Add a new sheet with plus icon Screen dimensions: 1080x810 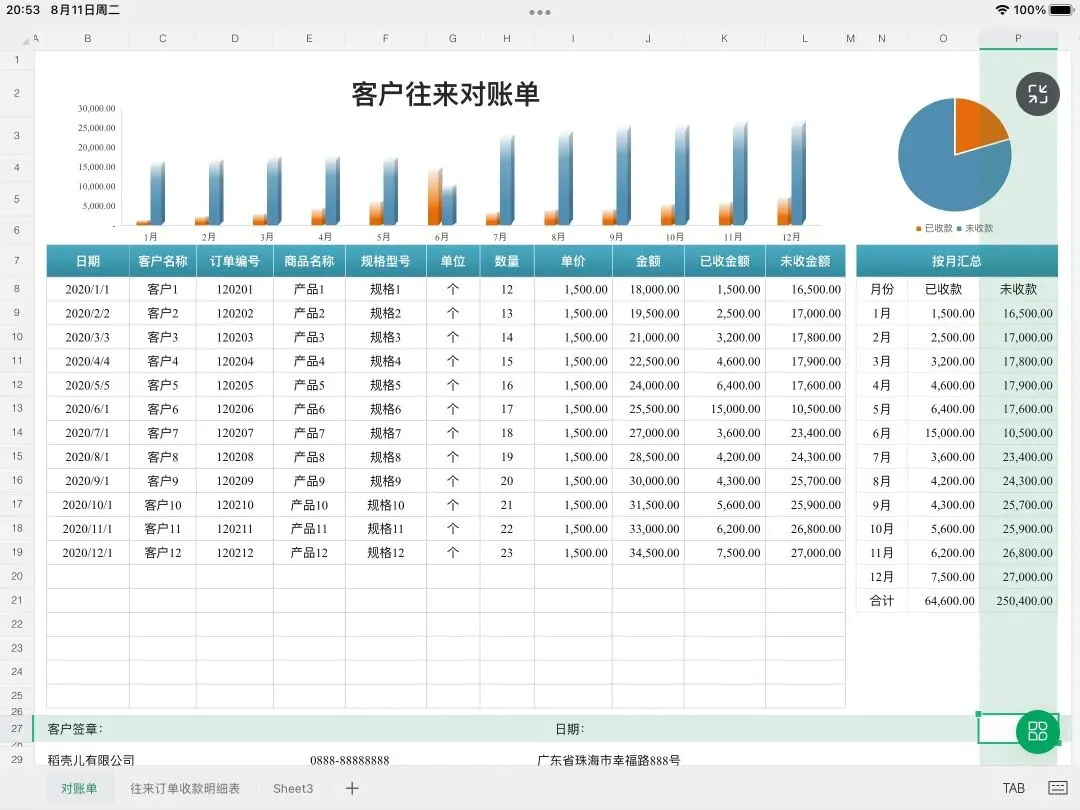coord(352,788)
